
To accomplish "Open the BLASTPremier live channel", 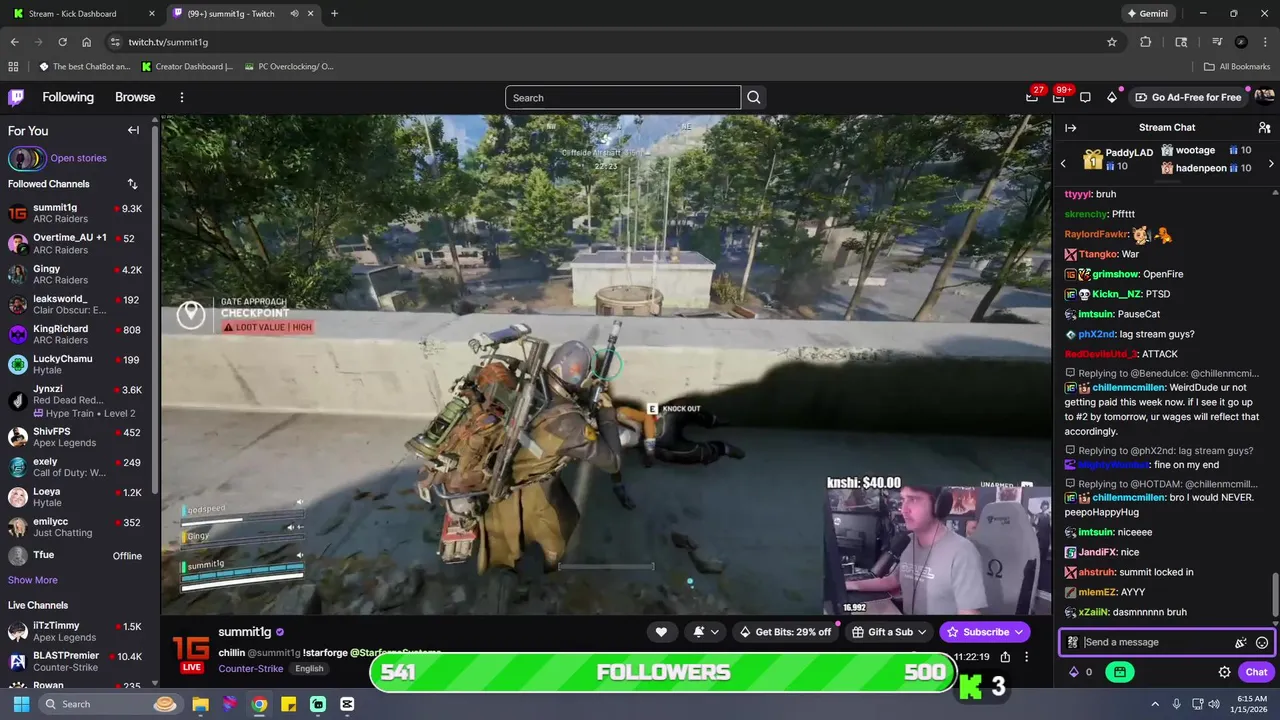I will [x=76, y=661].
